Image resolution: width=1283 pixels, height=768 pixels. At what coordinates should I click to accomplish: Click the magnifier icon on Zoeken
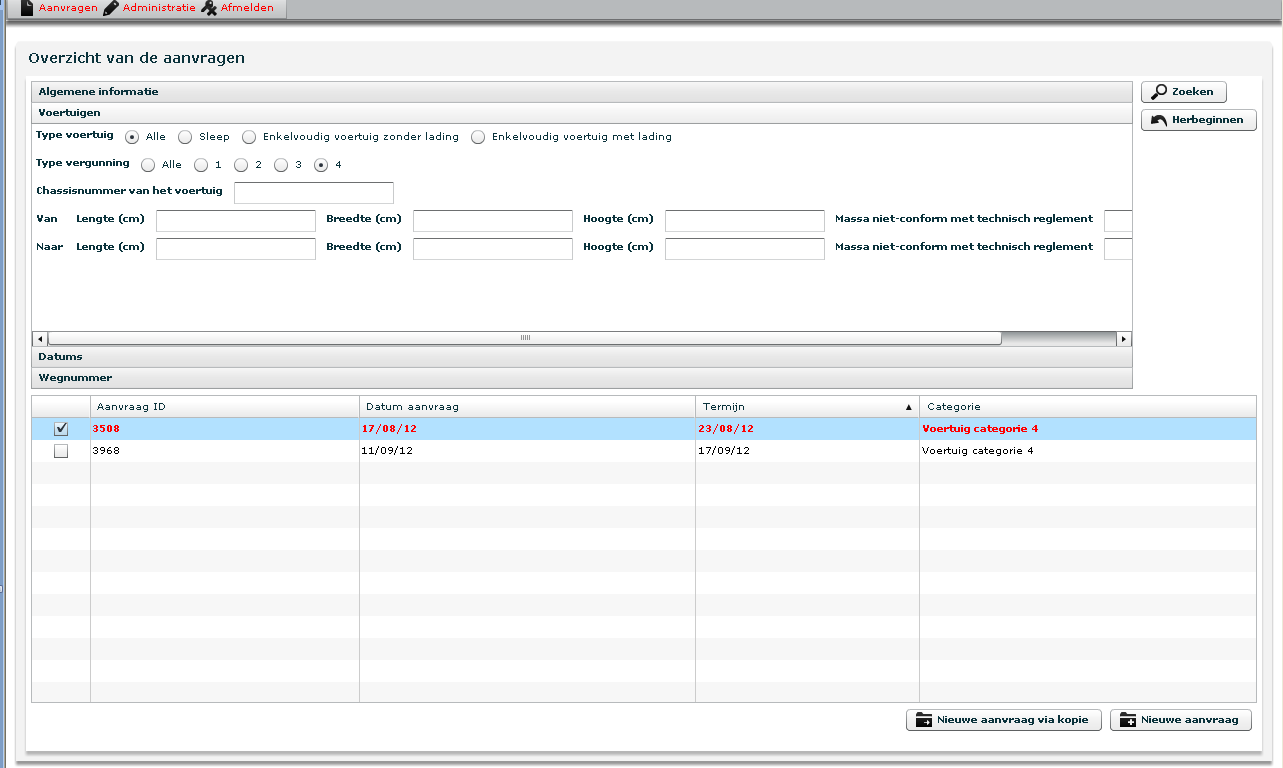[1160, 91]
